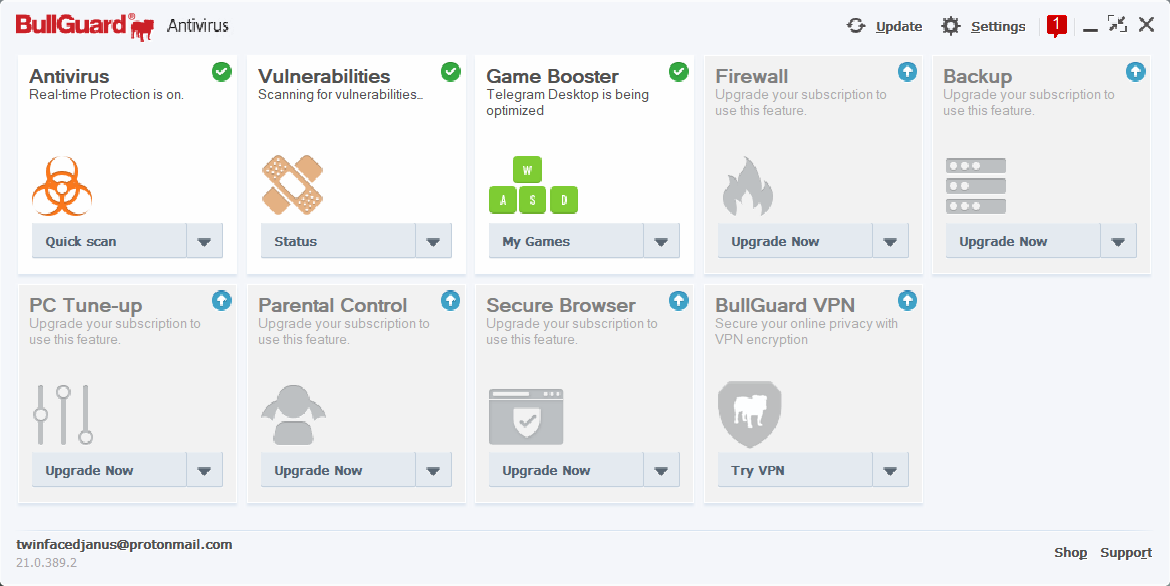This screenshot has height=586, width=1170.
Task: Expand the Quick scan dropdown arrow
Action: pyautogui.click(x=204, y=241)
